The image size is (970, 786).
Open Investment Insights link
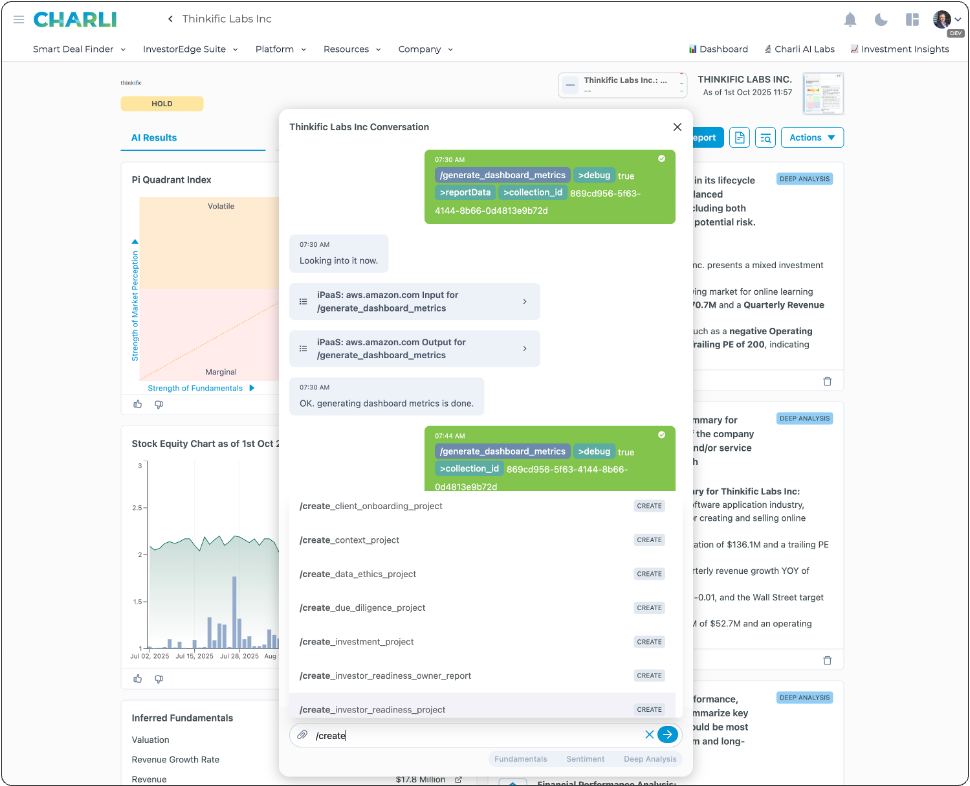pos(899,49)
